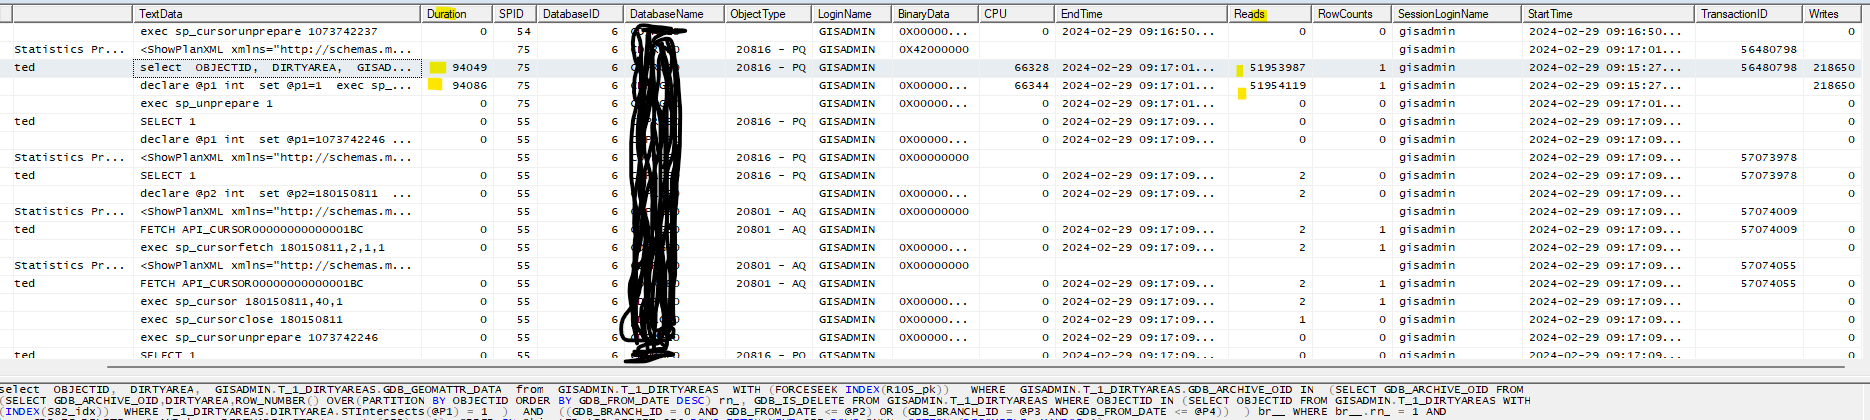The height and width of the screenshot is (420, 1870).
Task: Click the DatabaseName column header
Action: point(674,14)
